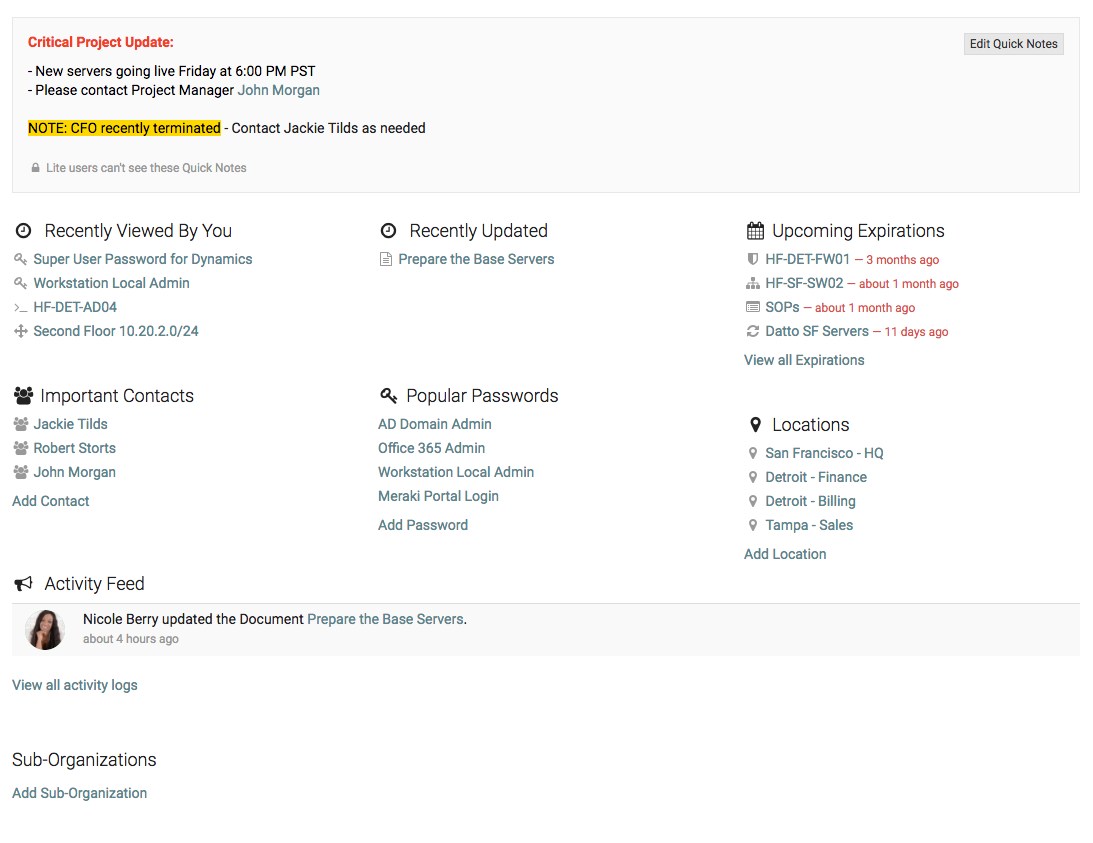This screenshot has width=1093, height=843.
Task: Open View all activity logs
Action: click(74, 685)
